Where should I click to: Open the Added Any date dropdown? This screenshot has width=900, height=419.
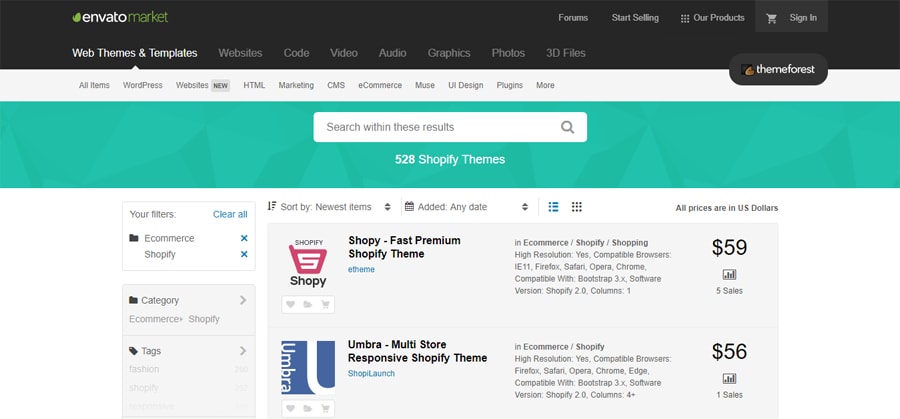(466, 207)
